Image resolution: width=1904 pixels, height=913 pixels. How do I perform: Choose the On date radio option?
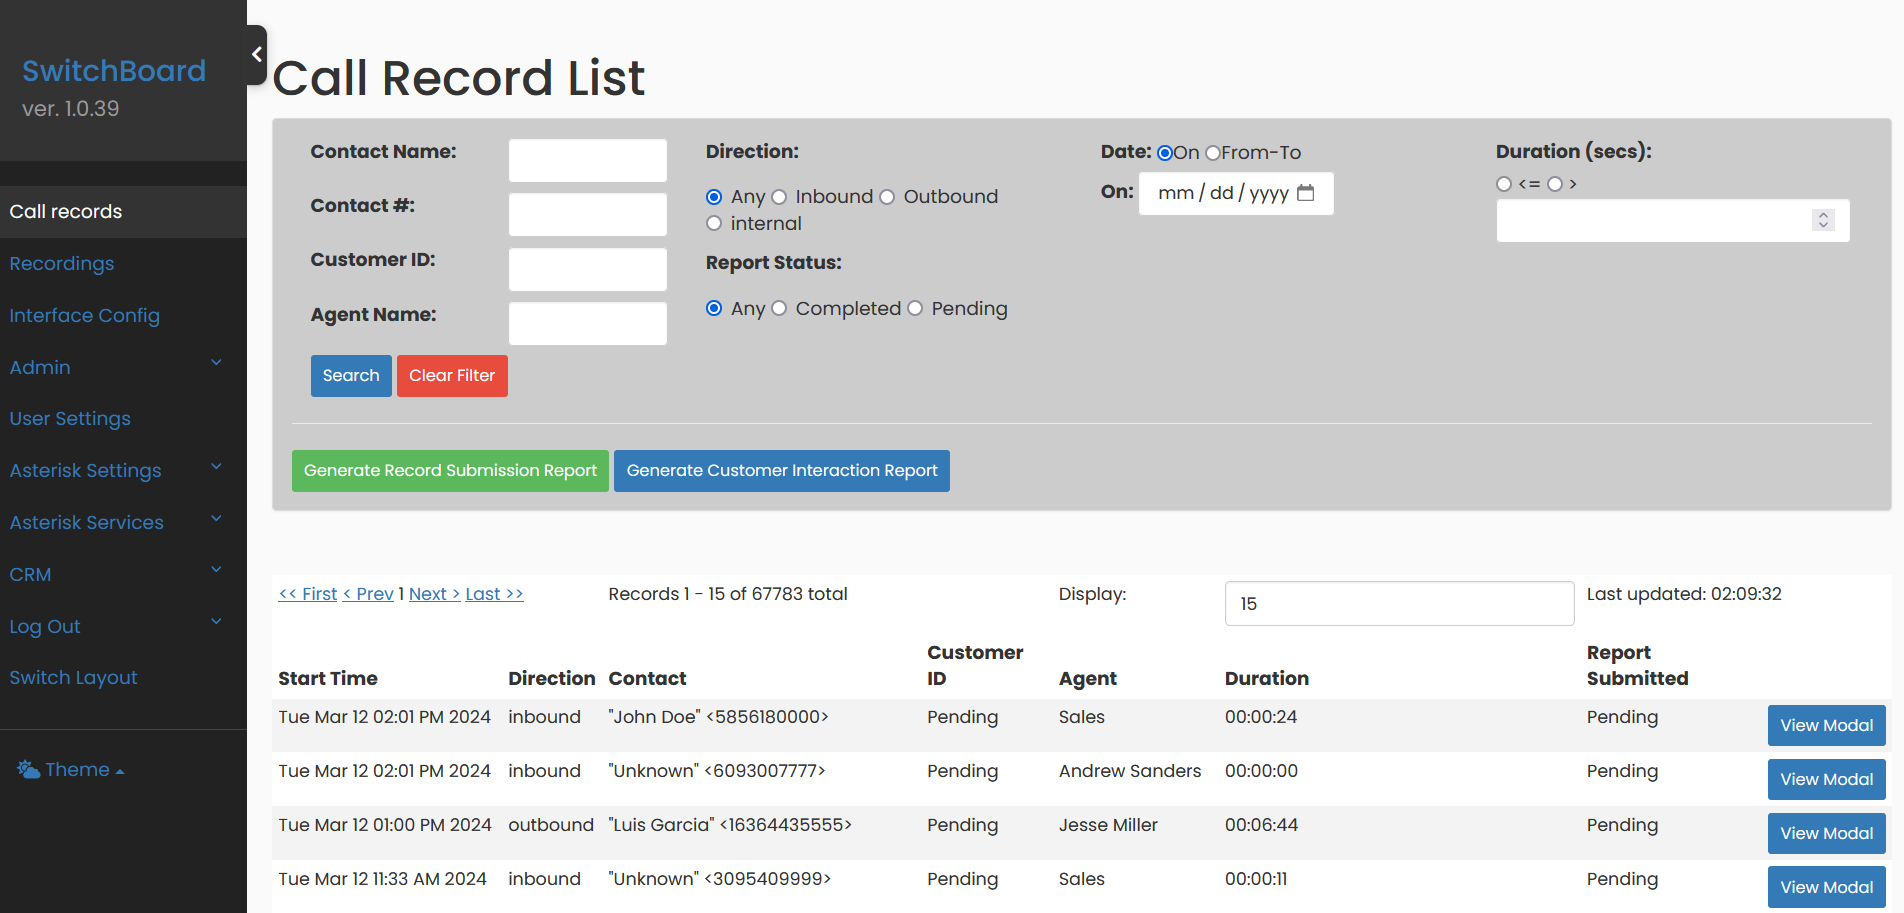point(1165,153)
